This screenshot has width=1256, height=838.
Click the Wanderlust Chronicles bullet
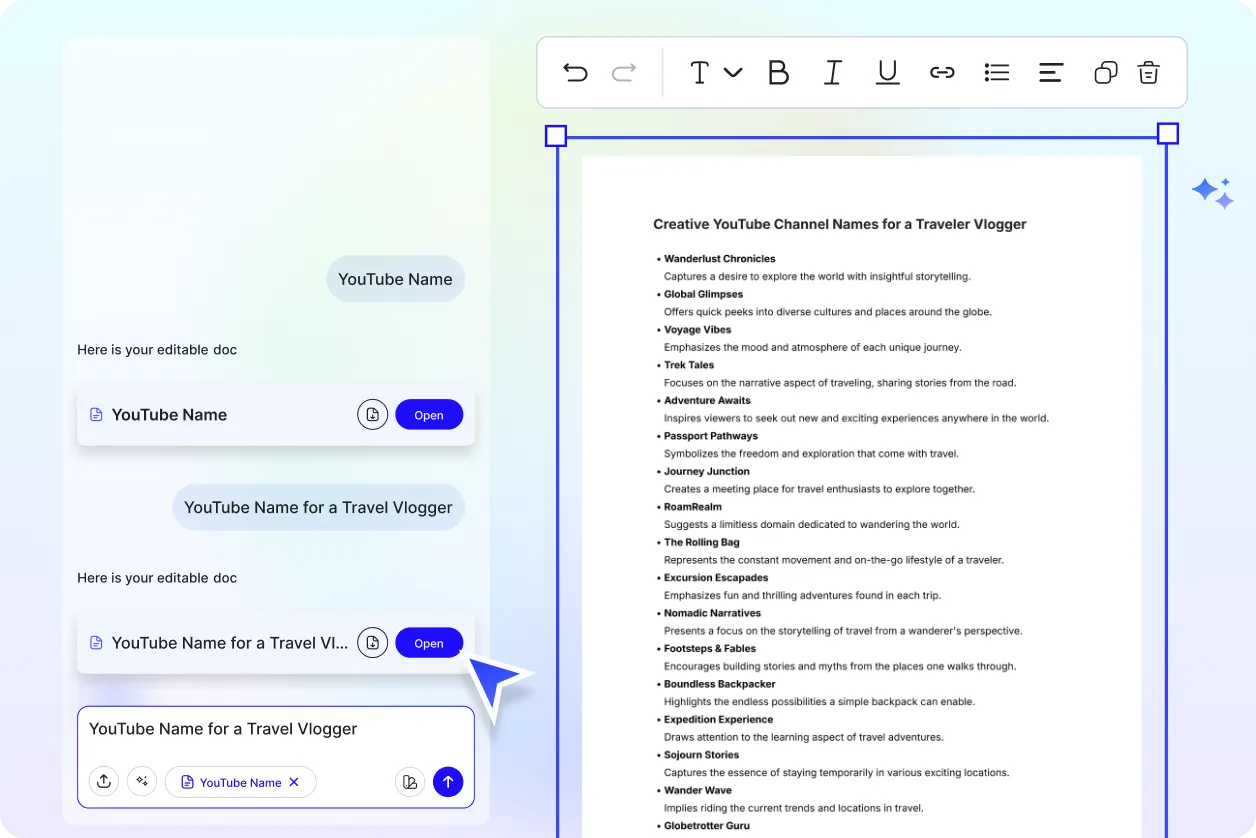pyautogui.click(x=720, y=259)
